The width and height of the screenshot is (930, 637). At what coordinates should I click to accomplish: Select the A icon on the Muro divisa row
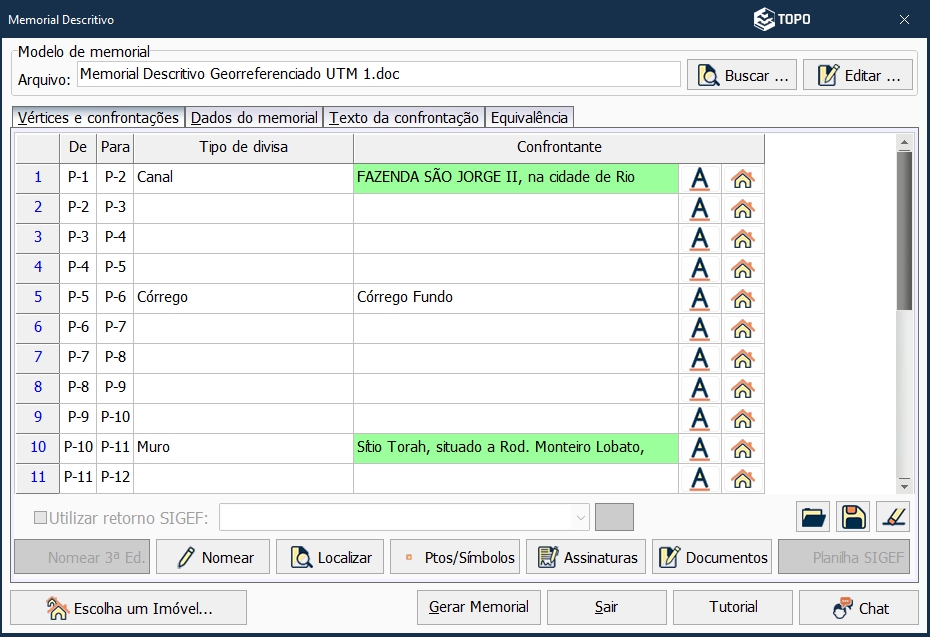tap(700, 448)
